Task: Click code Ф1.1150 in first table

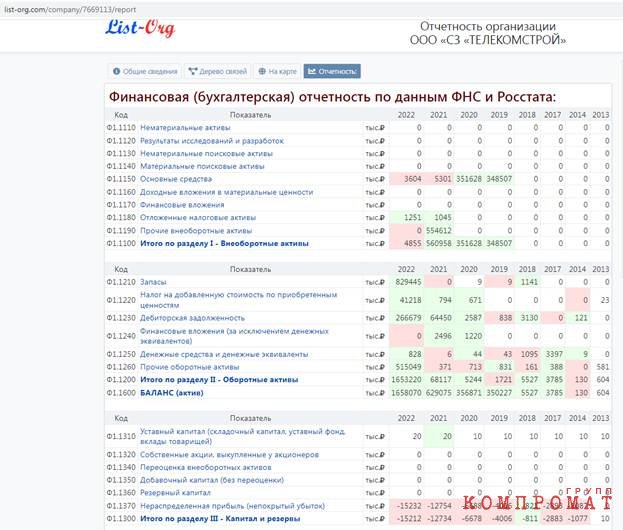Action: tap(121, 179)
